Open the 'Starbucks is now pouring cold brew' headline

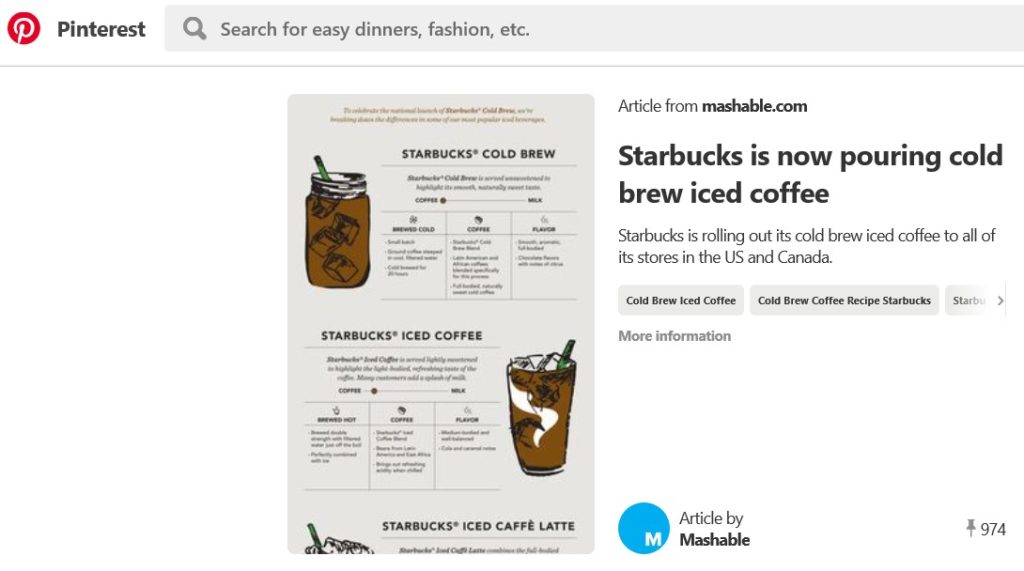point(810,174)
